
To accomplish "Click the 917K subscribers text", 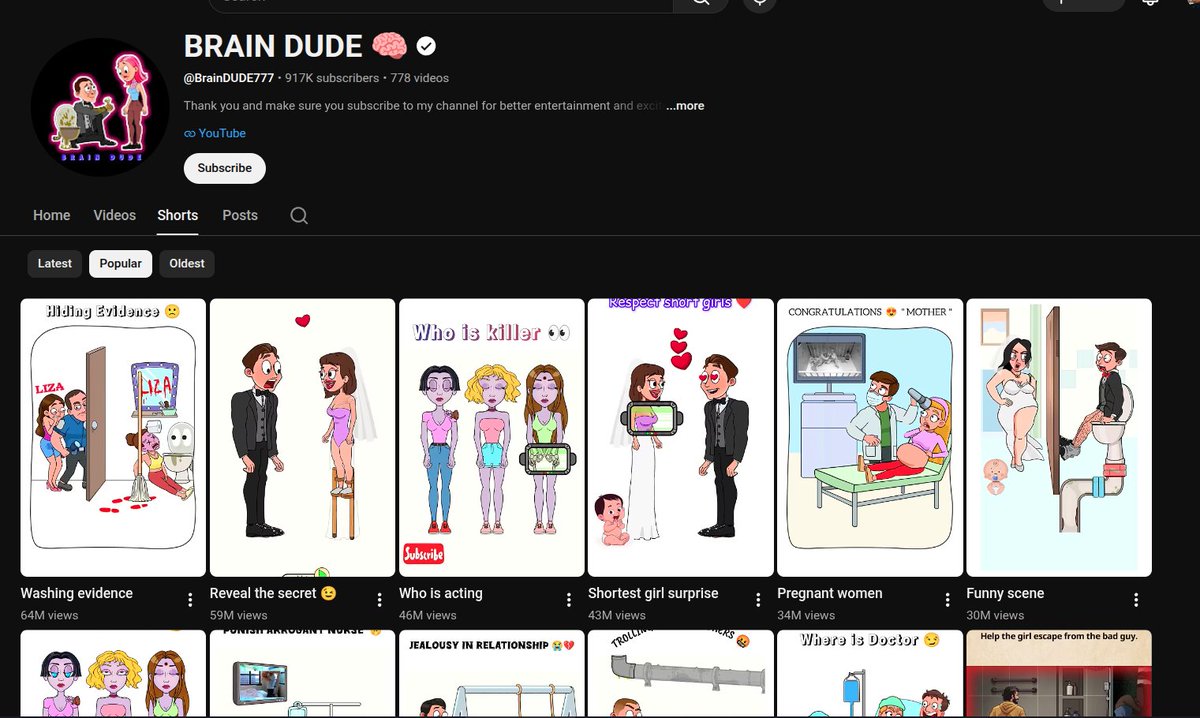I will (x=332, y=78).
